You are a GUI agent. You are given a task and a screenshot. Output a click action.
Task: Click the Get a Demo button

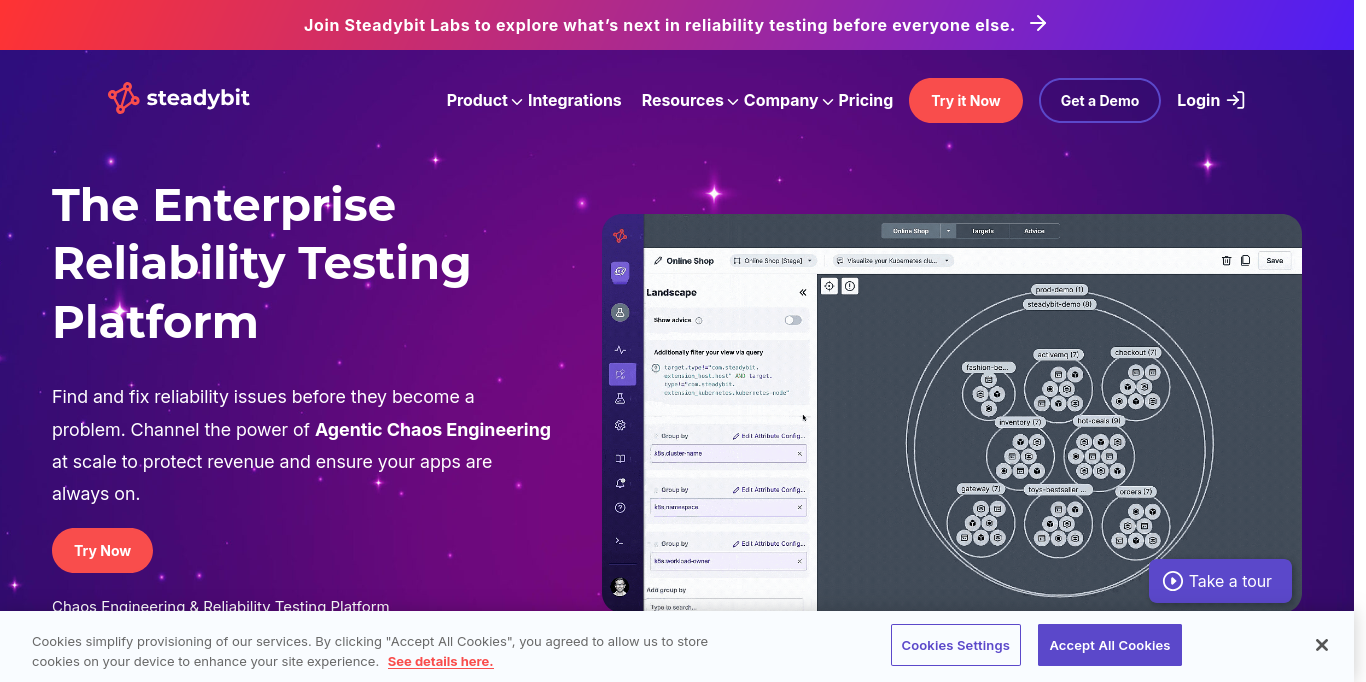click(x=1100, y=100)
